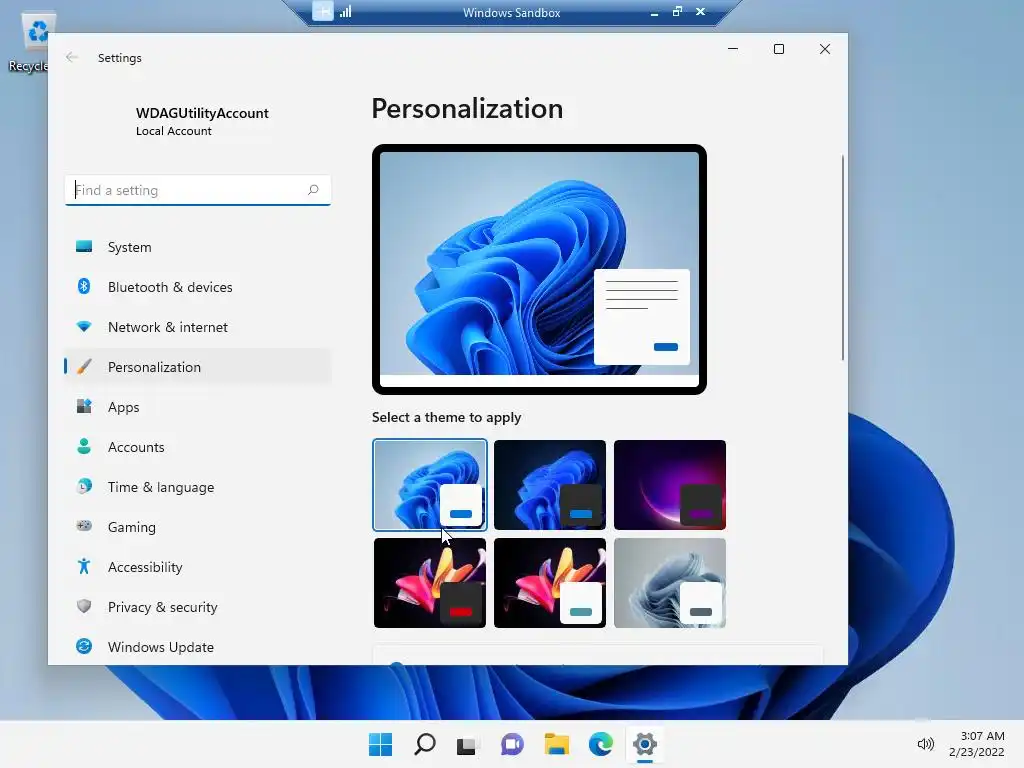This screenshot has width=1024, height=768.
Task: Click the Personalization paintbrush icon
Action: click(x=84, y=366)
